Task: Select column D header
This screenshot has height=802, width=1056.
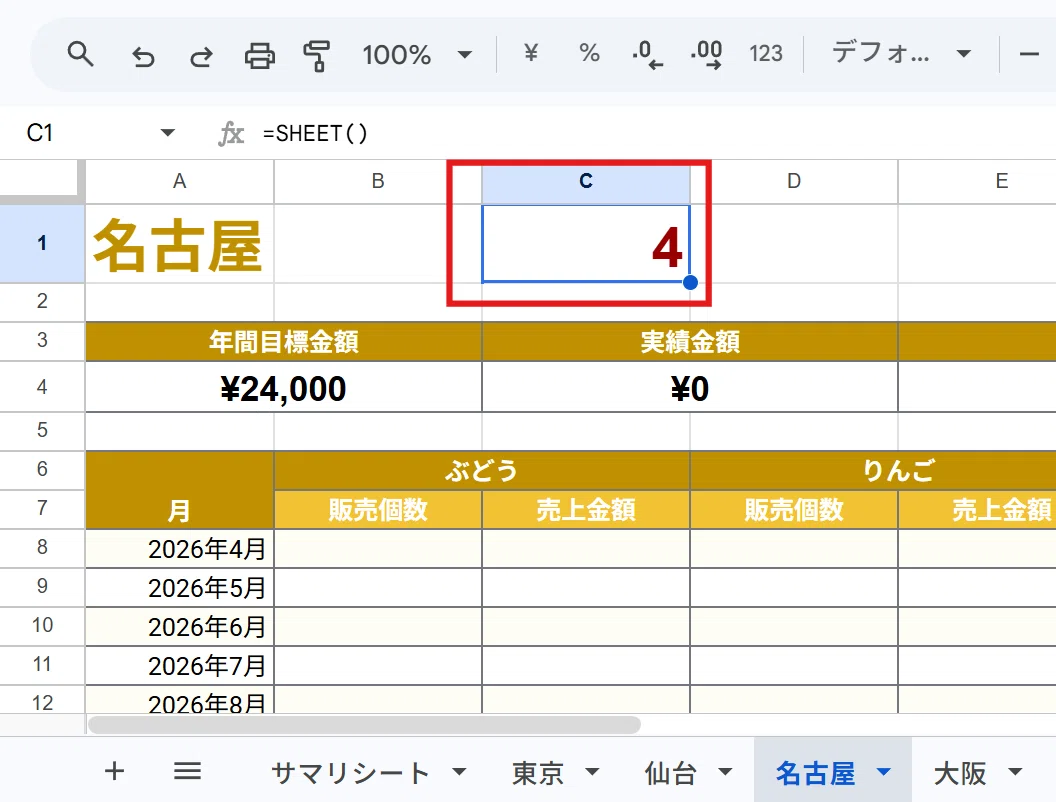Action: (794, 181)
